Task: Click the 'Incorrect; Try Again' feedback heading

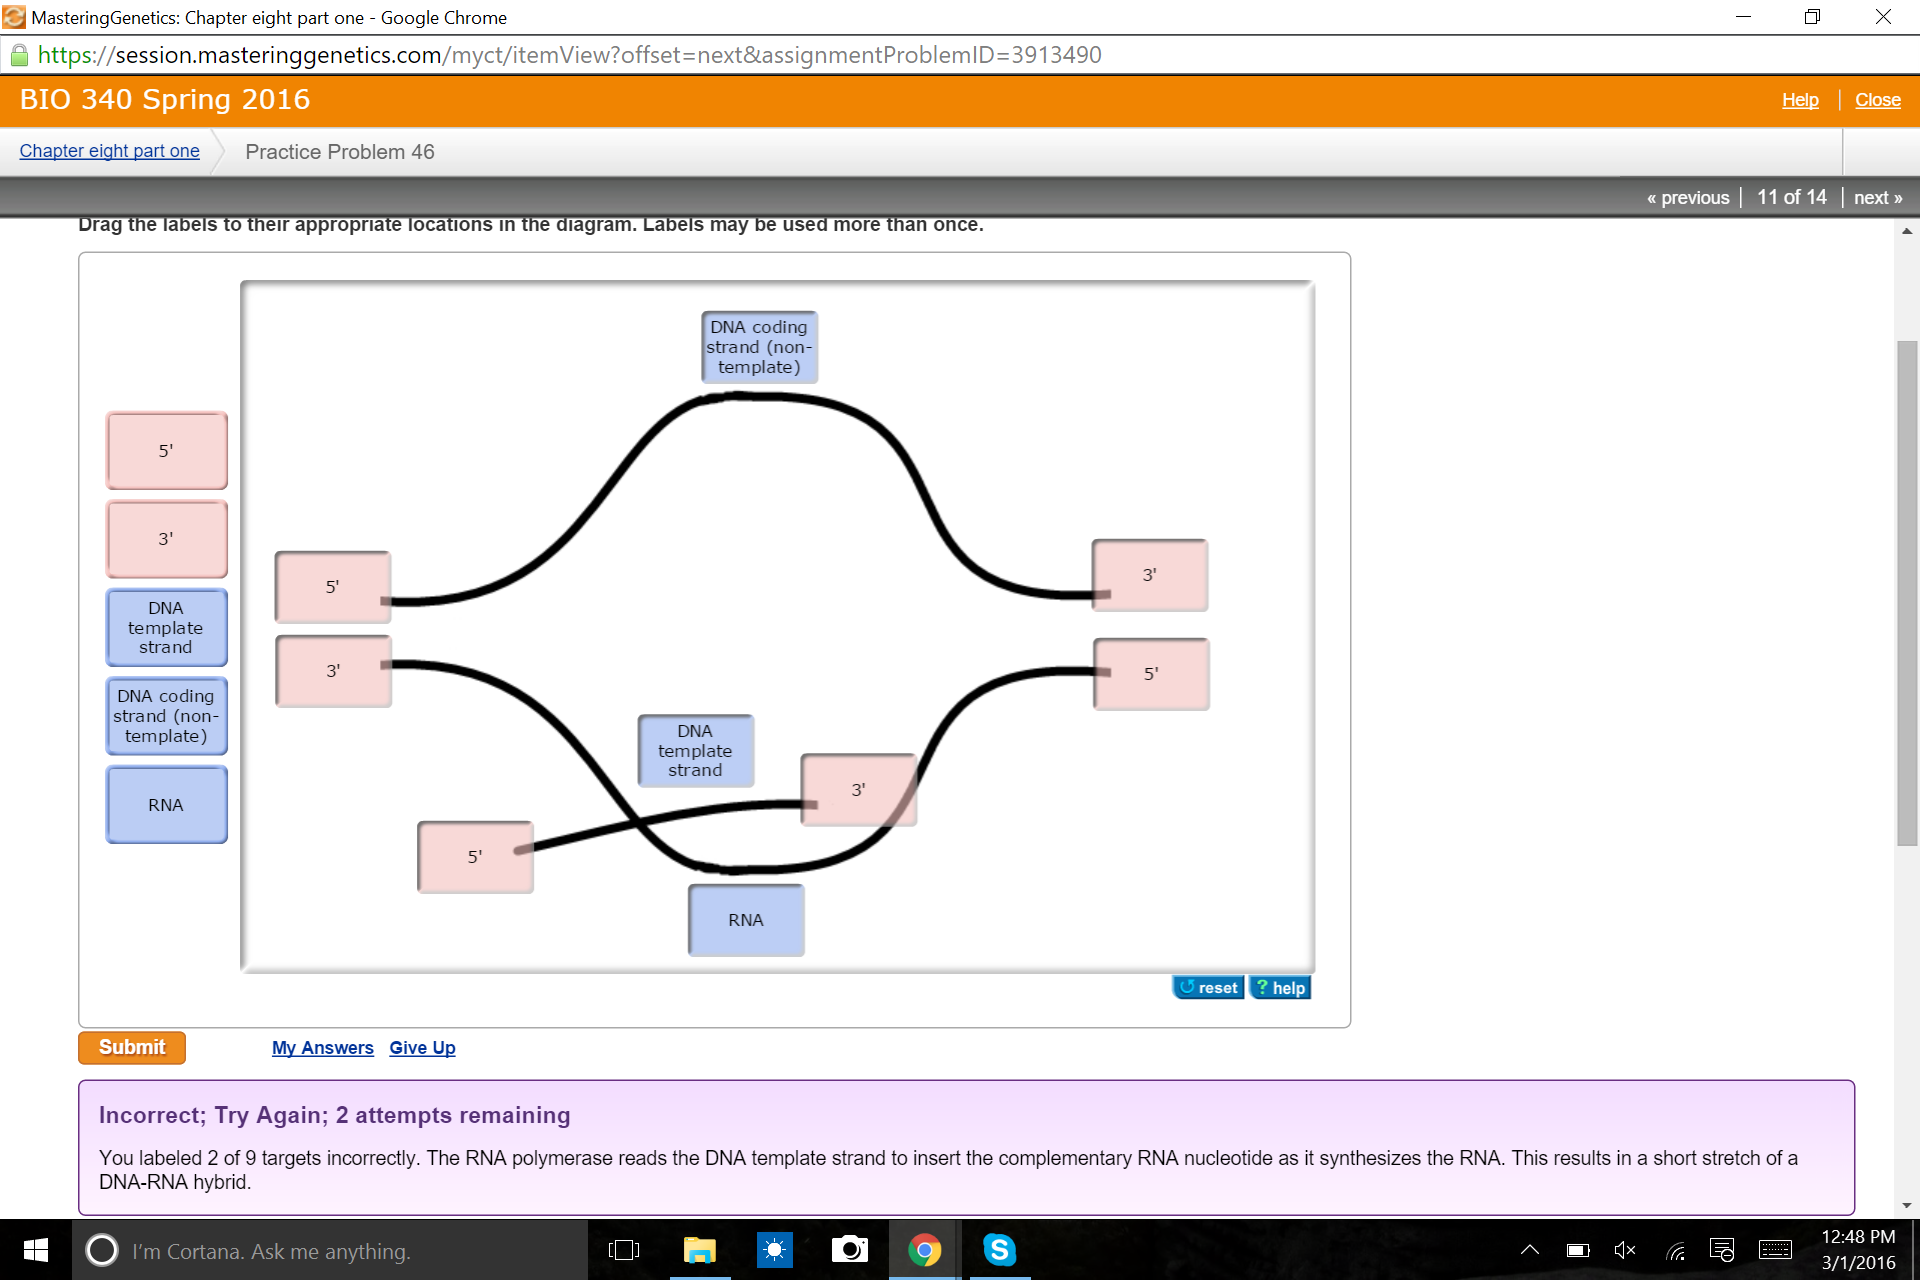Action: (334, 1115)
